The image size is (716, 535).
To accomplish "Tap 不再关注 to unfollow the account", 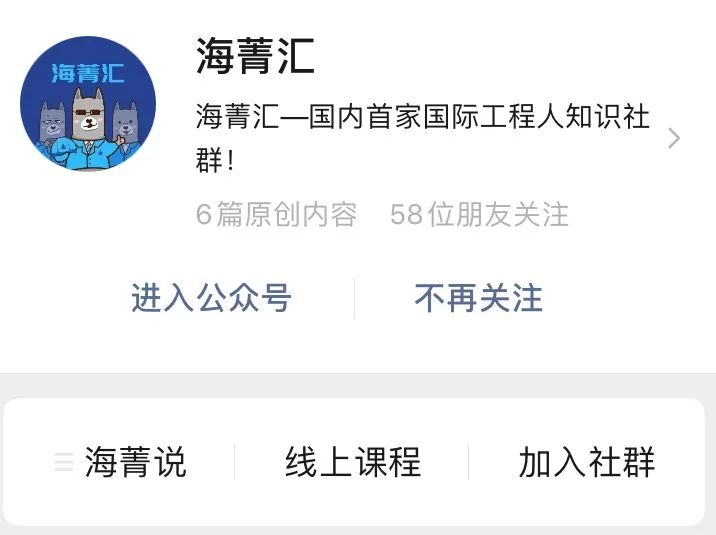I will (x=479, y=298).
